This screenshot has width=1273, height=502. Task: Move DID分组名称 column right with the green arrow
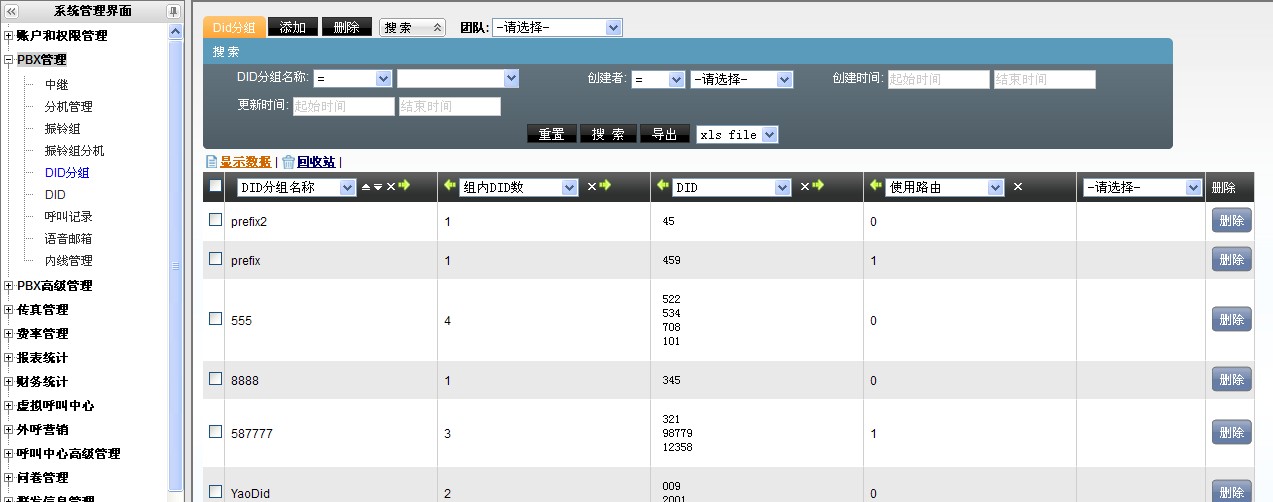[x=404, y=186]
